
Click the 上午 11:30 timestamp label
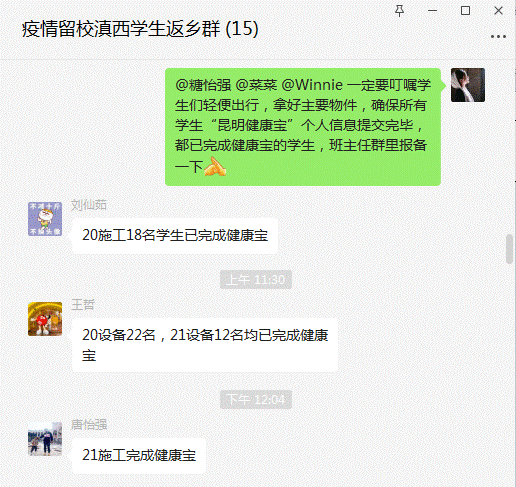(256, 279)
